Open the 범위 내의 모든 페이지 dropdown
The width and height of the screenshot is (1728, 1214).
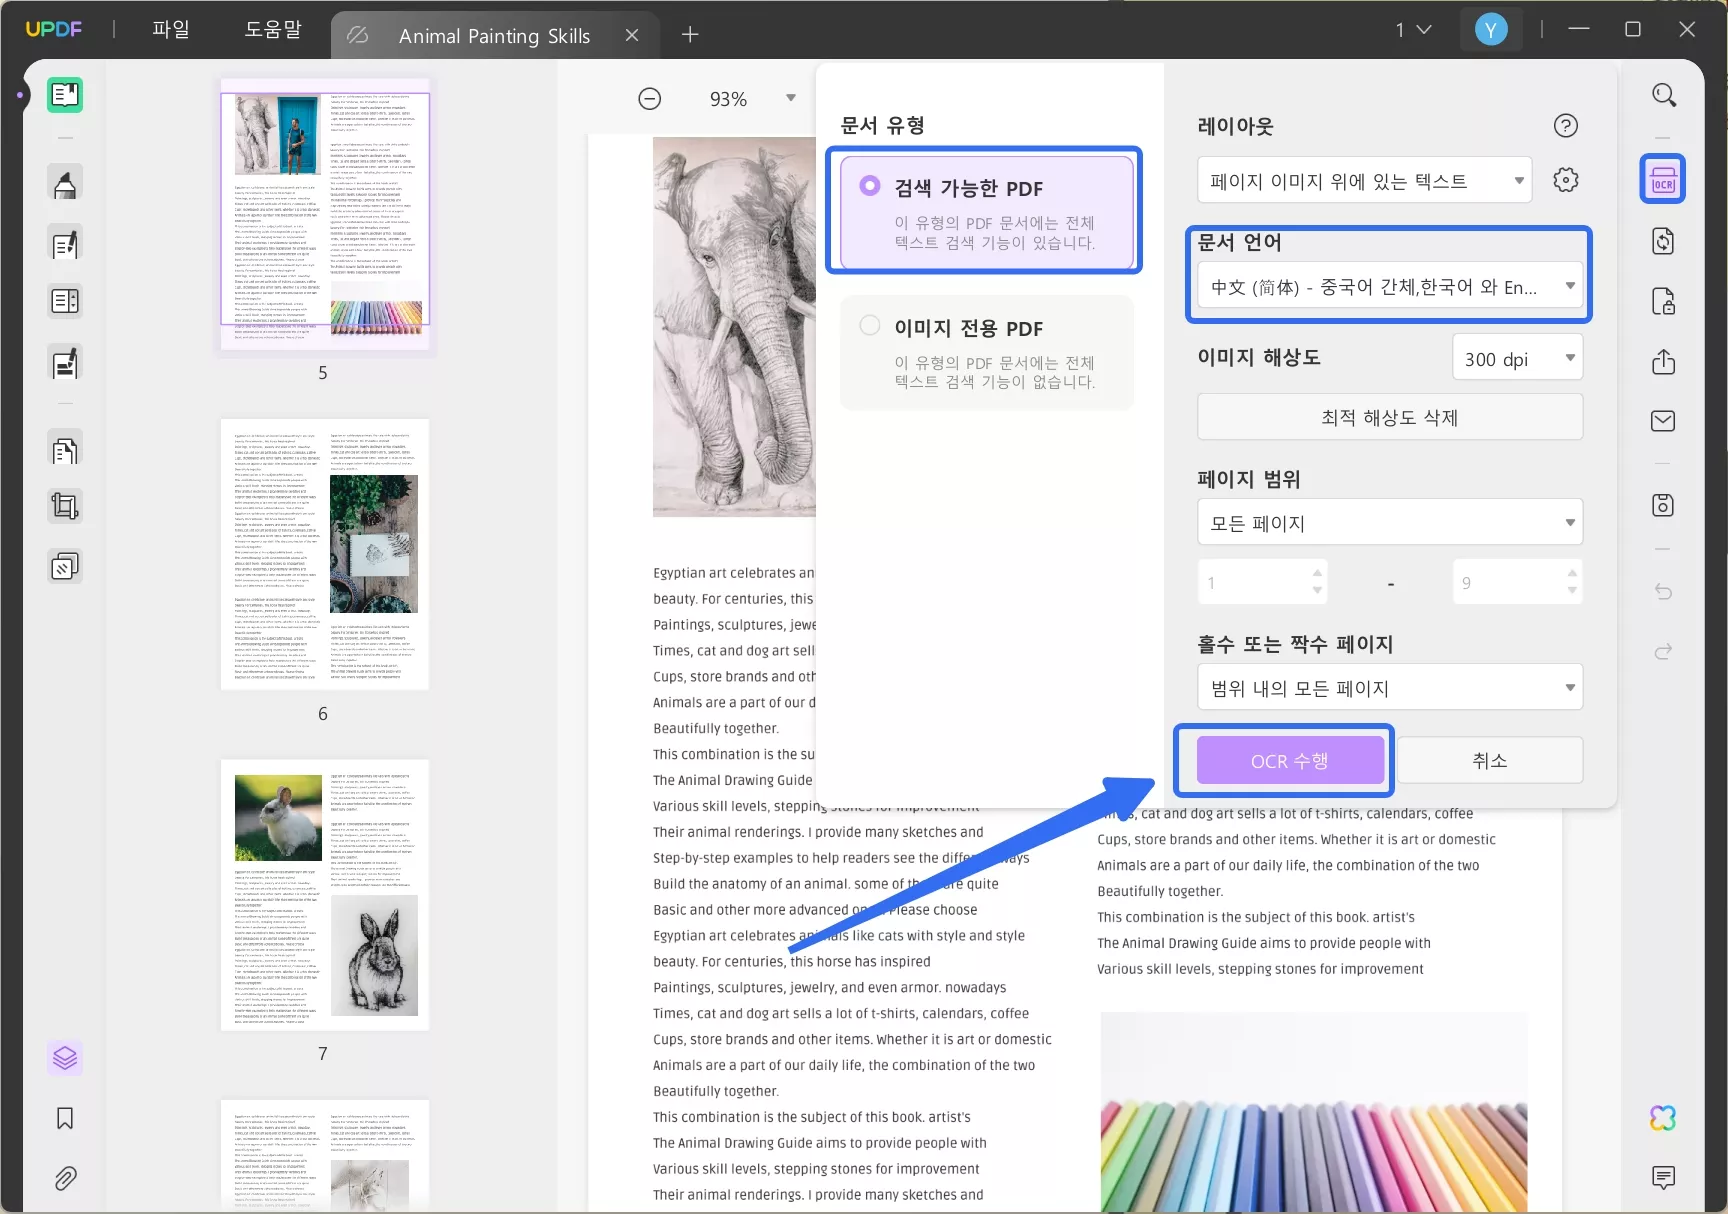click(x=1390, y=688)
